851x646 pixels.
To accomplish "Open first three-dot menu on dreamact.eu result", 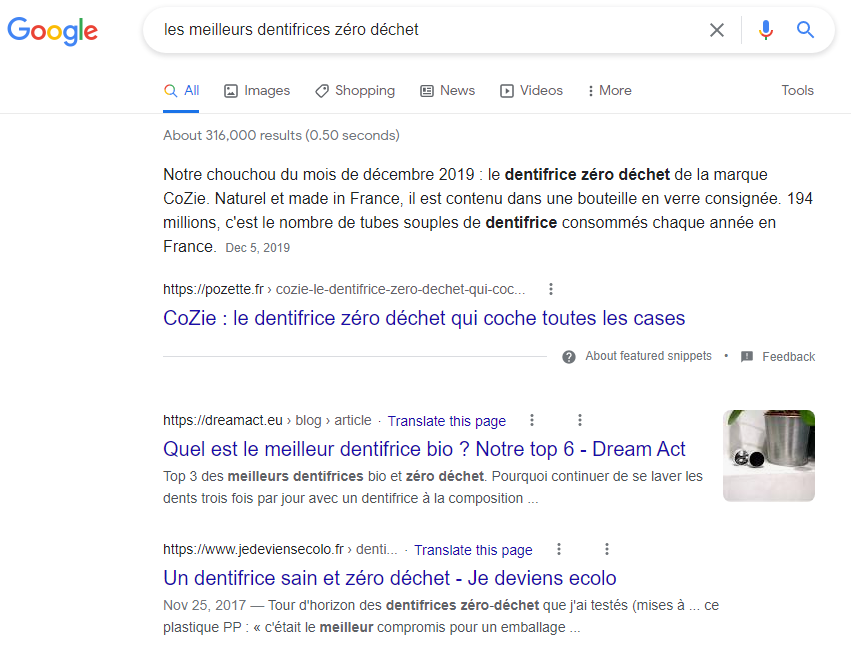I will (x=532, y=420).
